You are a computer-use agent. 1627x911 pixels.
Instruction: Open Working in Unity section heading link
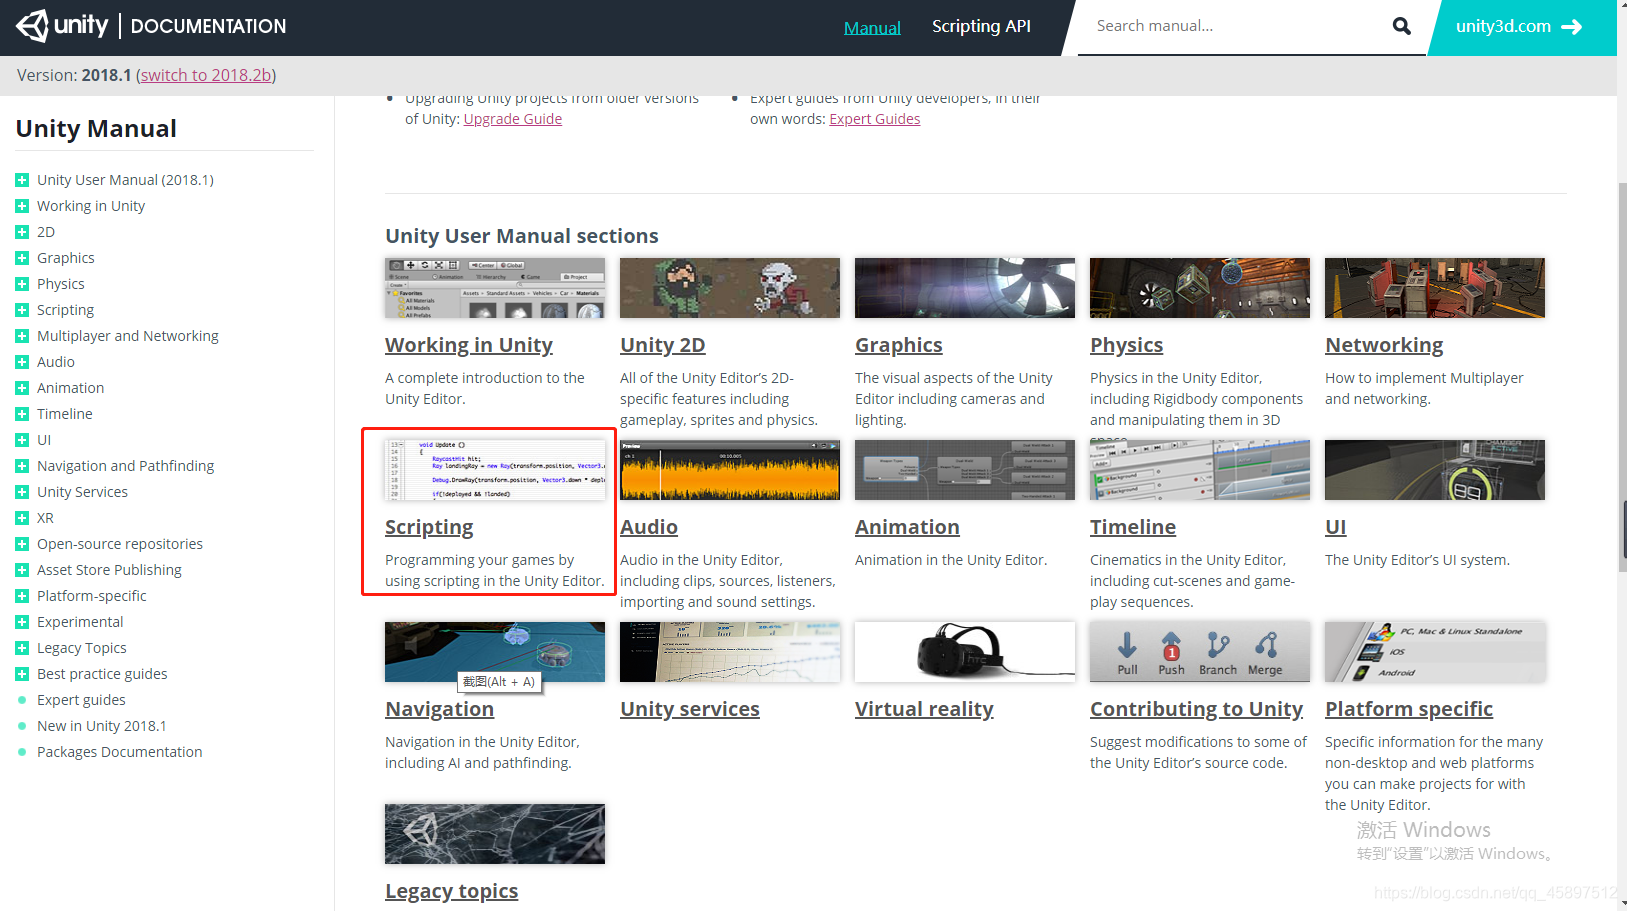pos(469,345)
